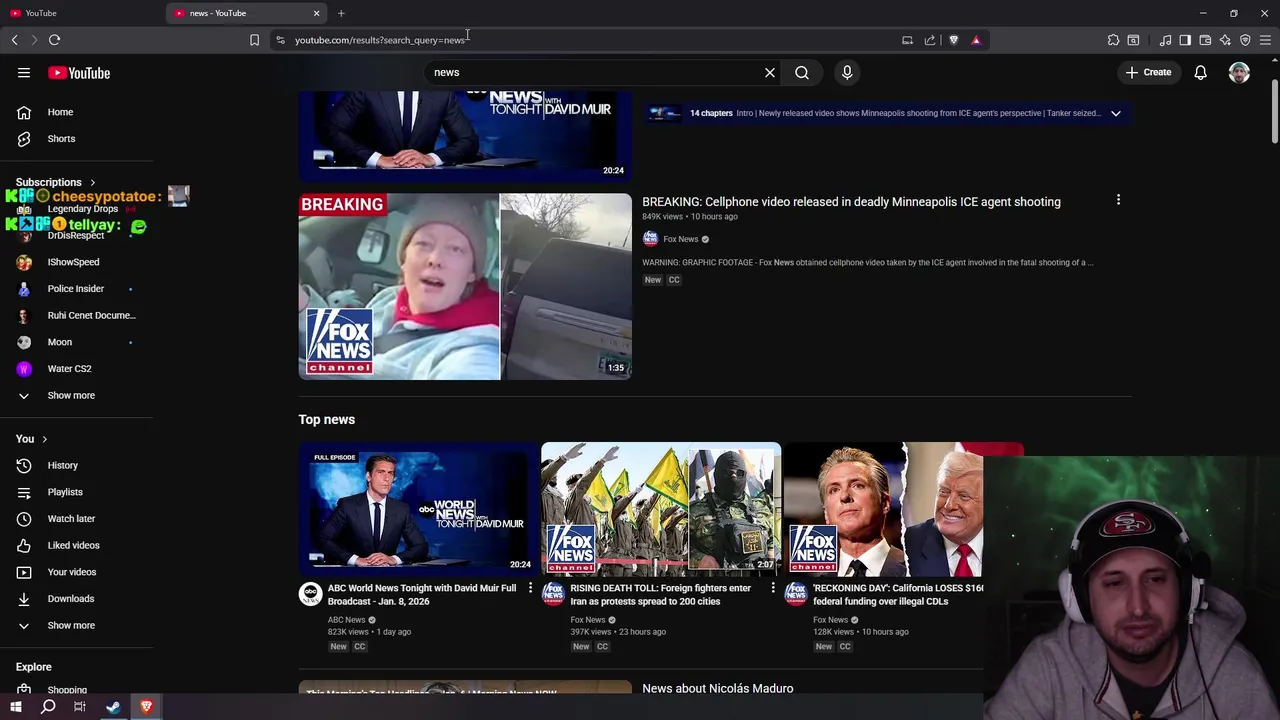Open the browser main menu hamburger
The image size is (1280, 720).
pos(1265,40)
